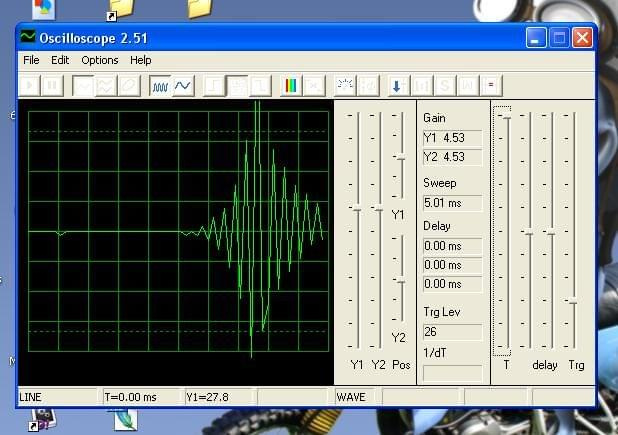Toggle the dense multi-cycle waveform icon
The image size is (618, 435).
point(160,86)
